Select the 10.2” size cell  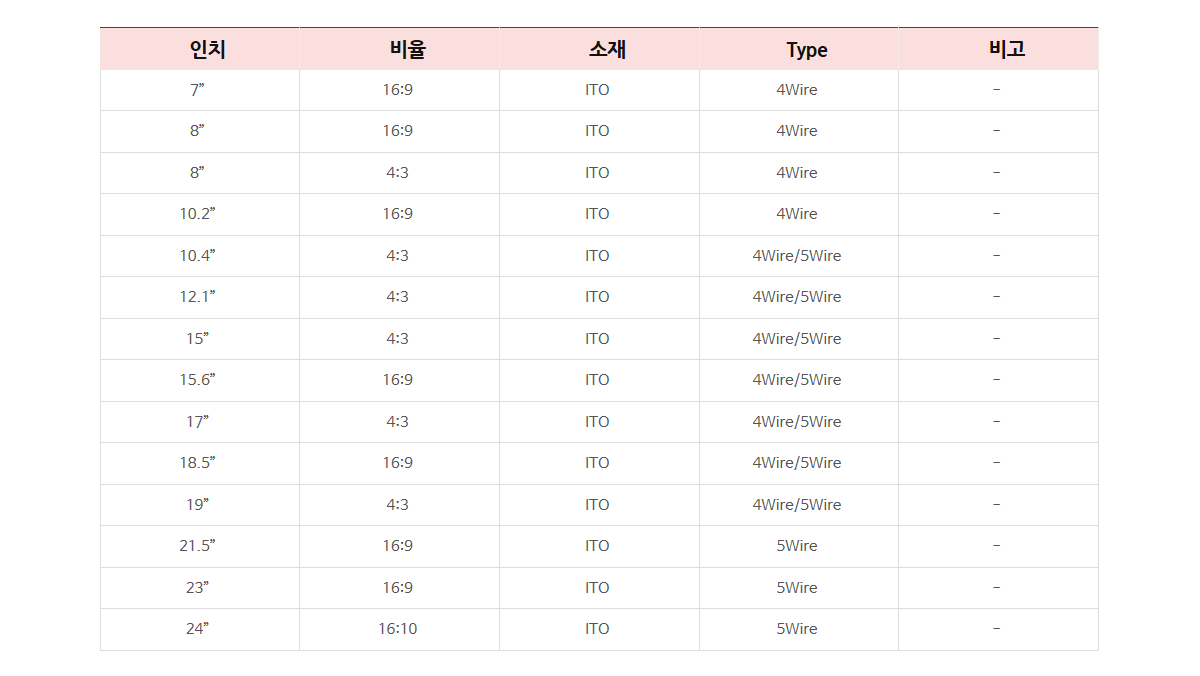coord(200,214)
